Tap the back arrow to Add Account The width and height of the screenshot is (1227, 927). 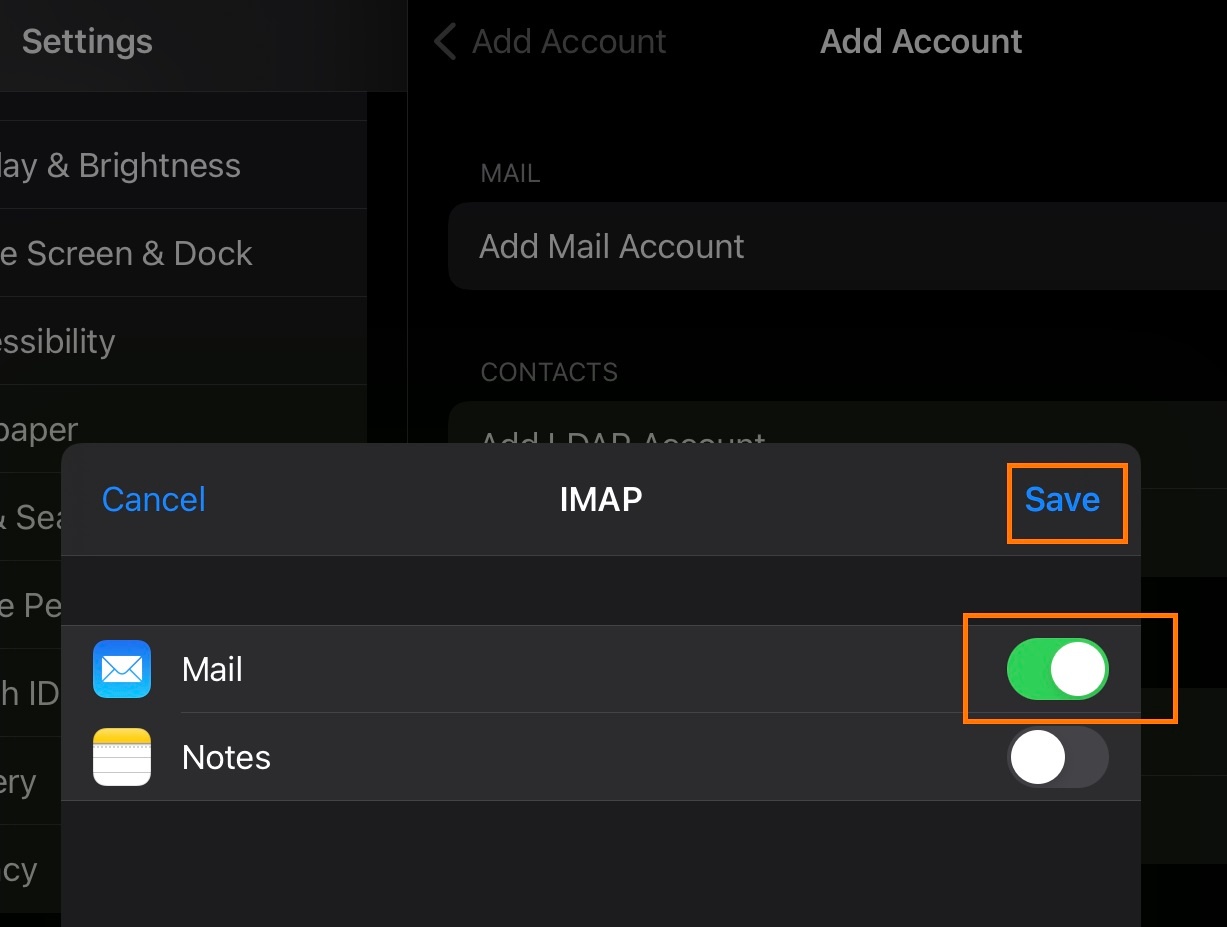443,41
